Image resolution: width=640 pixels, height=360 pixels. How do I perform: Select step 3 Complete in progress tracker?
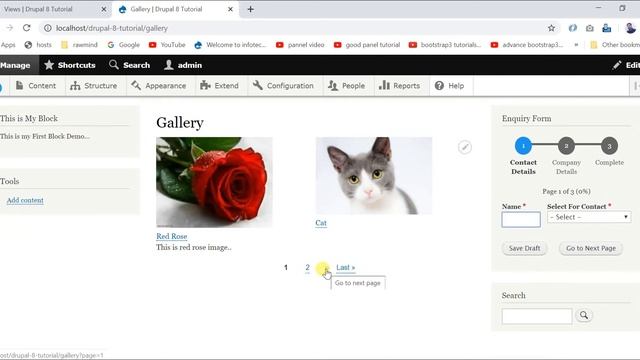[x=609, y=146]
